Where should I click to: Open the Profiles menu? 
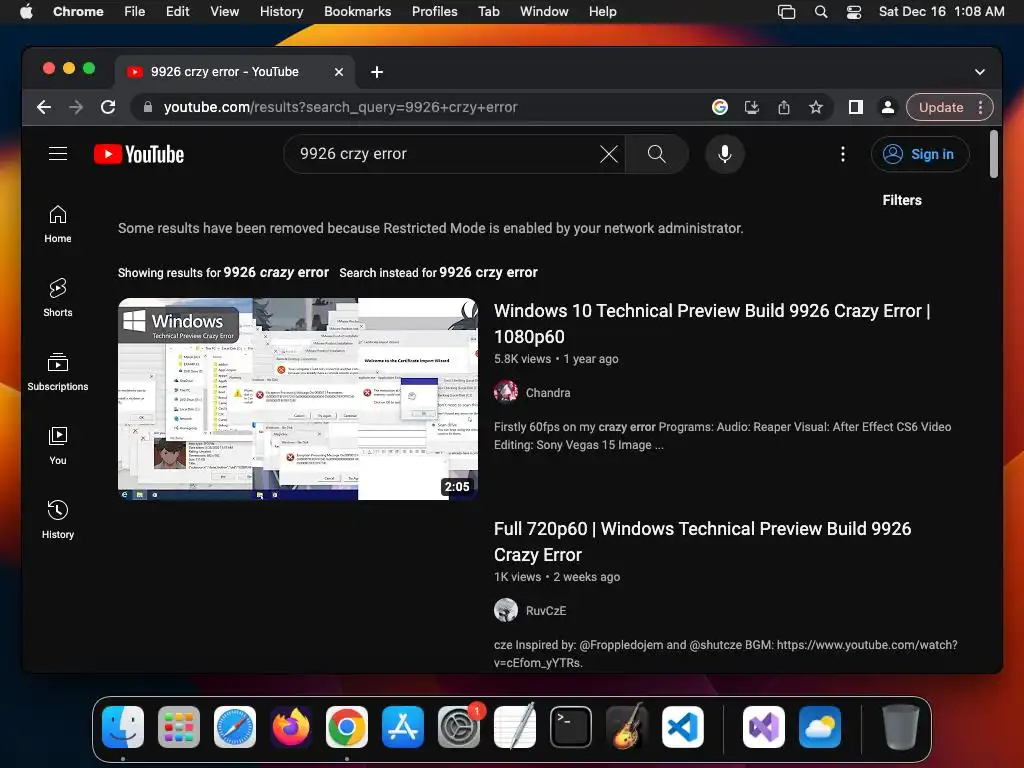pyautogui.click(x=434, y=11)
